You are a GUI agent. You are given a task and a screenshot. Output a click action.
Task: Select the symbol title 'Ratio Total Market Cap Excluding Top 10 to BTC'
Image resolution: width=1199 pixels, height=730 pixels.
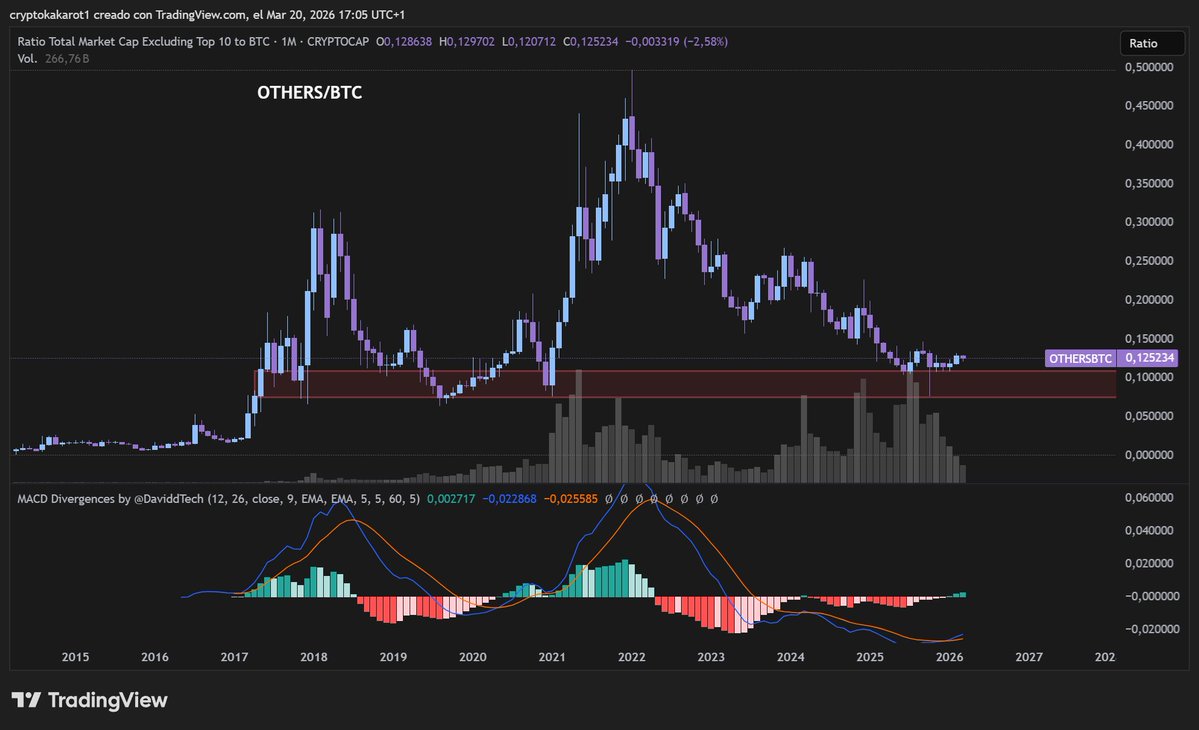coord(143,42)
